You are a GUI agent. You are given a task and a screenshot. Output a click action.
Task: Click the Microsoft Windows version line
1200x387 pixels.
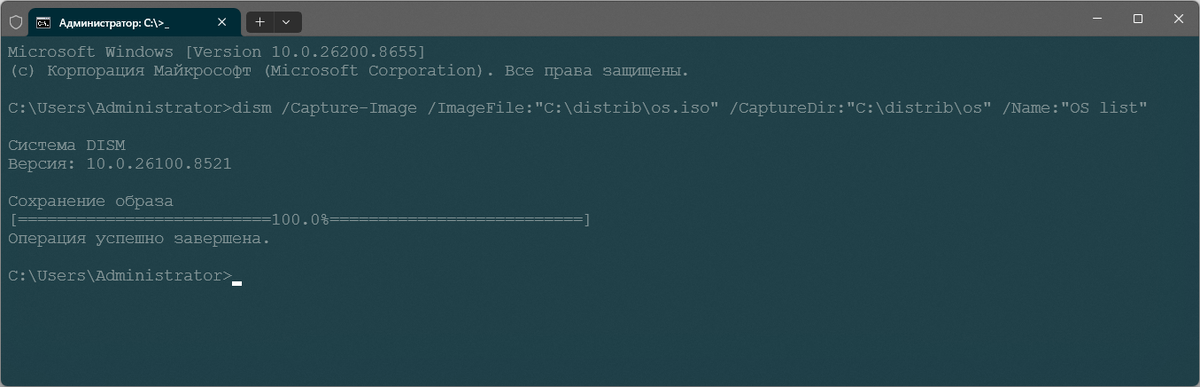(x=217, y=51)
